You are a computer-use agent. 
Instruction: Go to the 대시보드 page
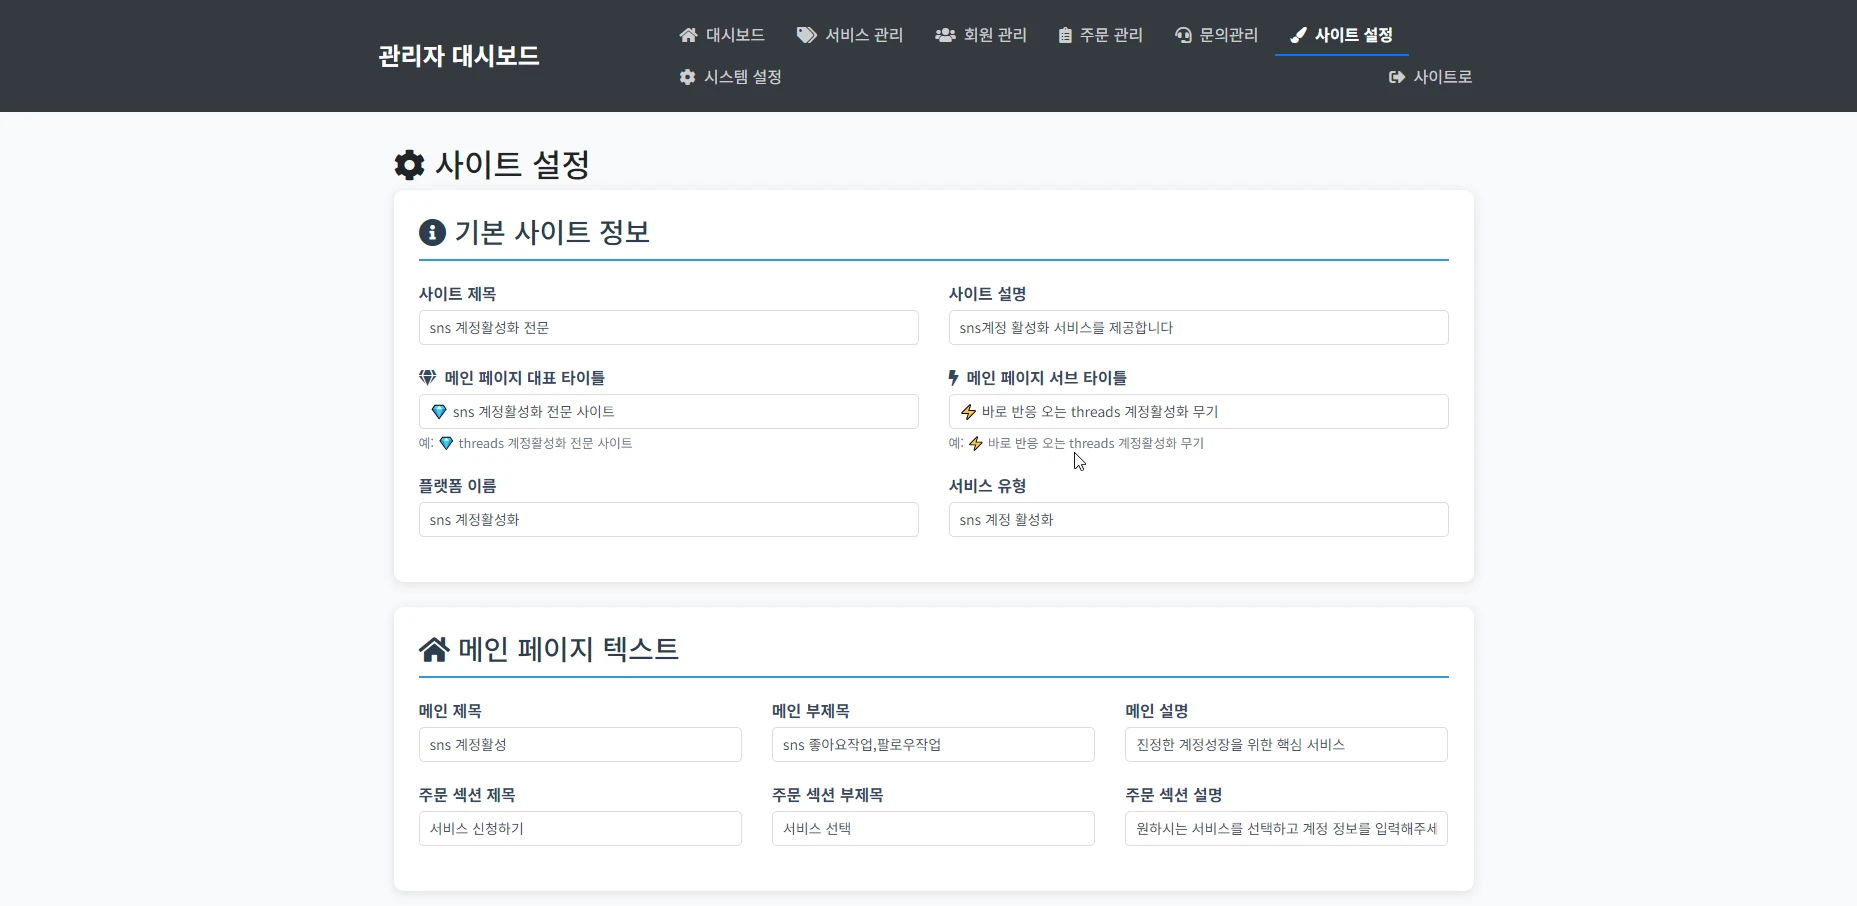tap(735, 35)
